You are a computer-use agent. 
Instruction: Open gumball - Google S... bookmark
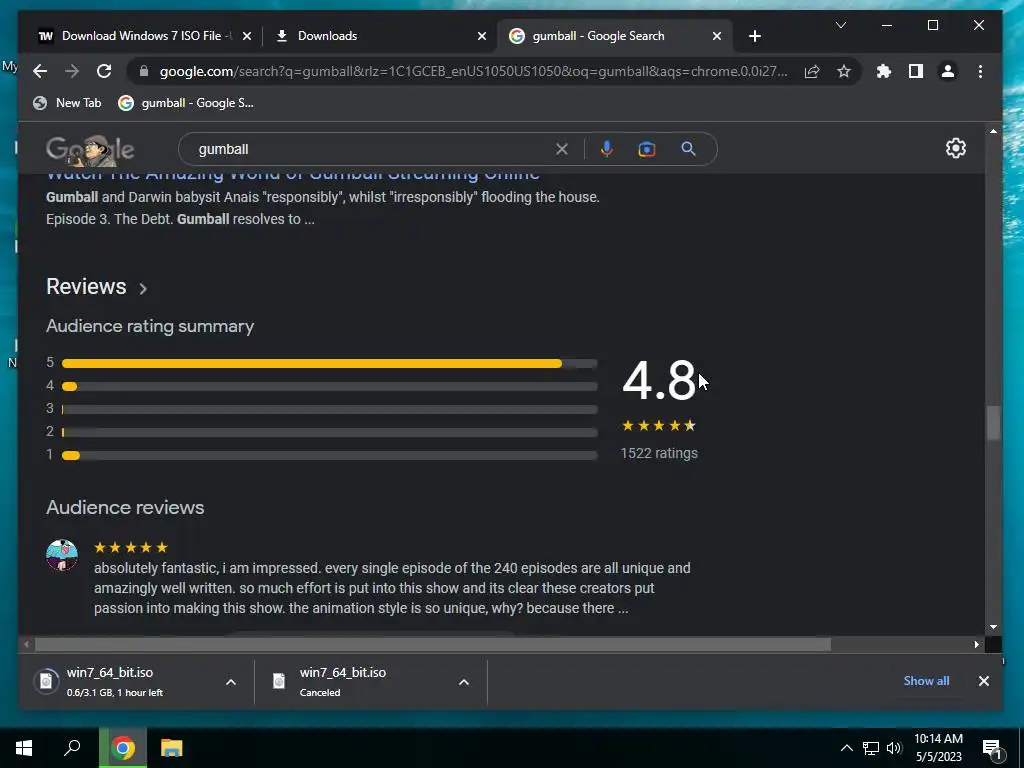185,103
